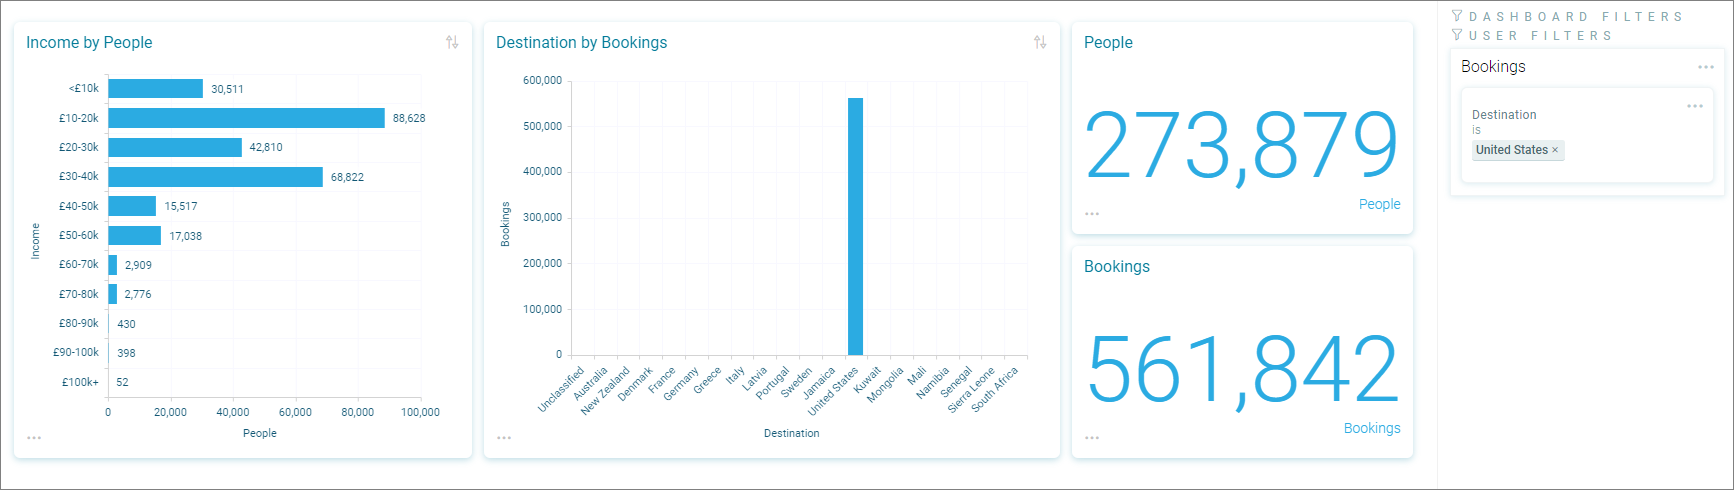
Task: Click sort icon on Destination by Bookings
Action: tap(1040, 42)
